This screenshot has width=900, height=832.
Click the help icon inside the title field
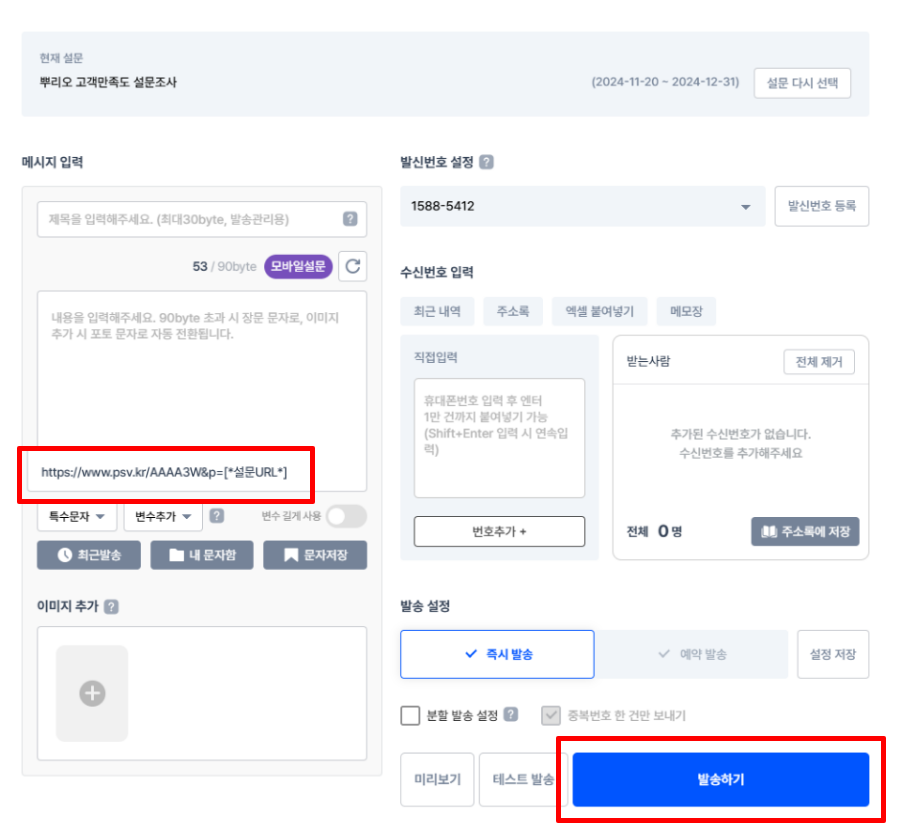coord(350,219)
